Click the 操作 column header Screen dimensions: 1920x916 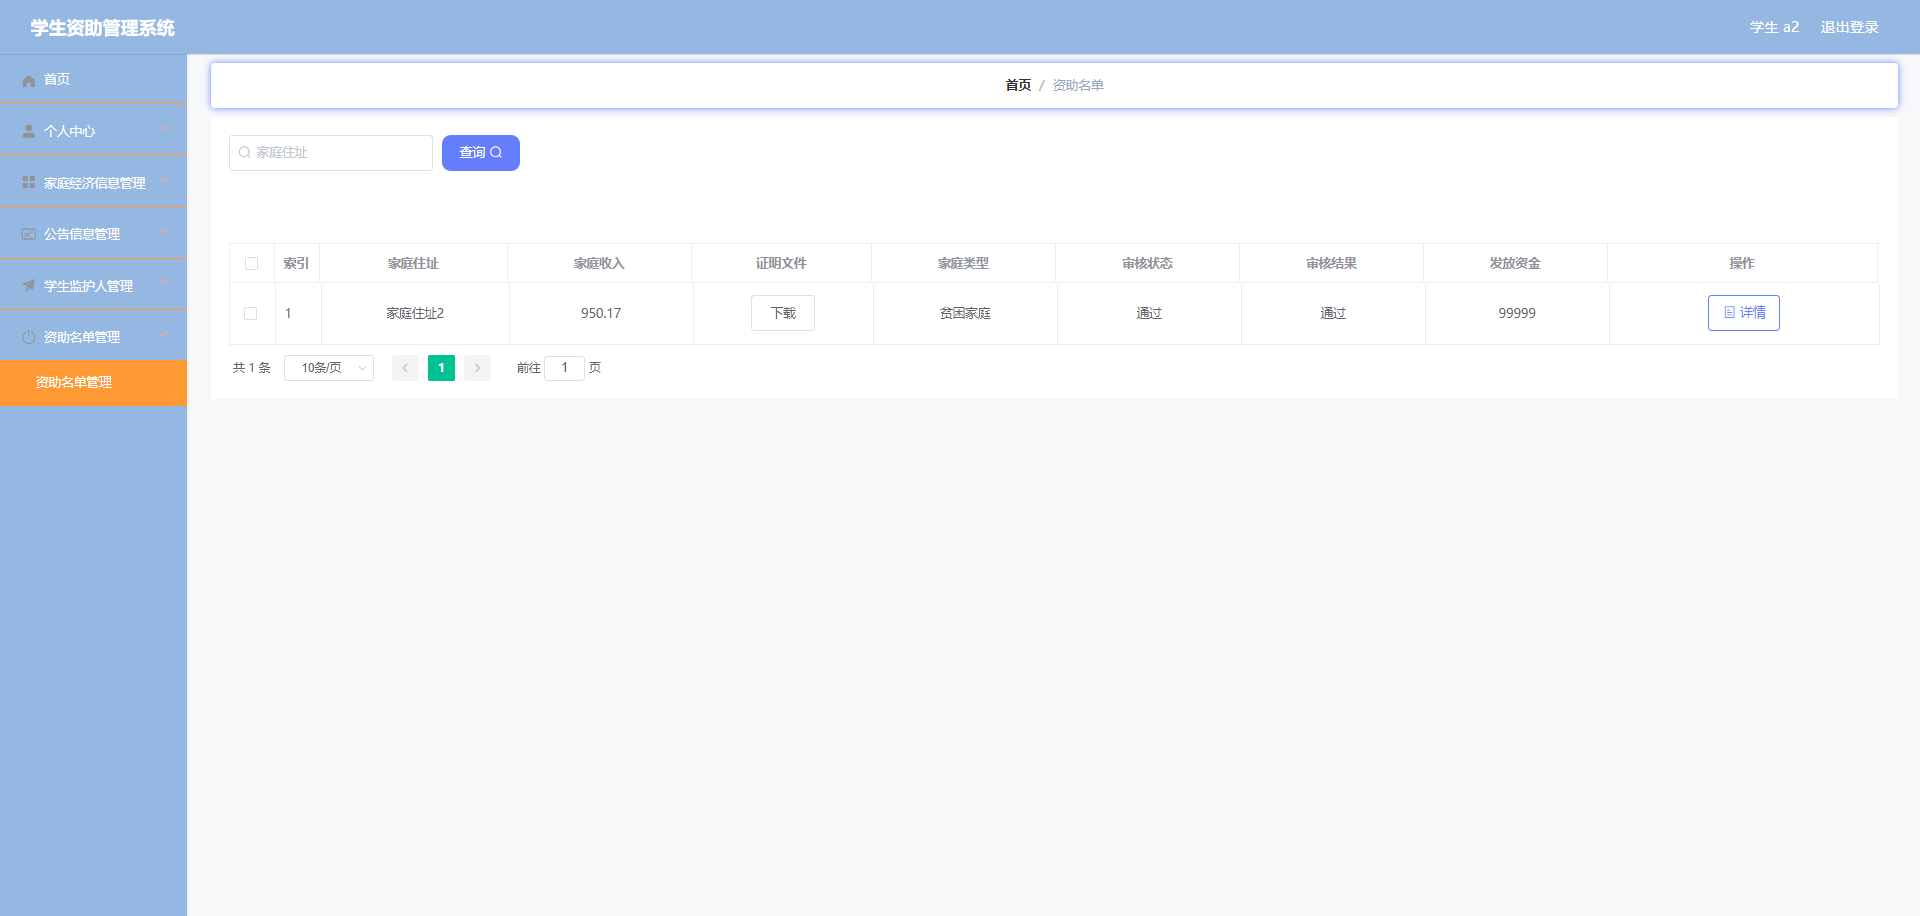1742,263
